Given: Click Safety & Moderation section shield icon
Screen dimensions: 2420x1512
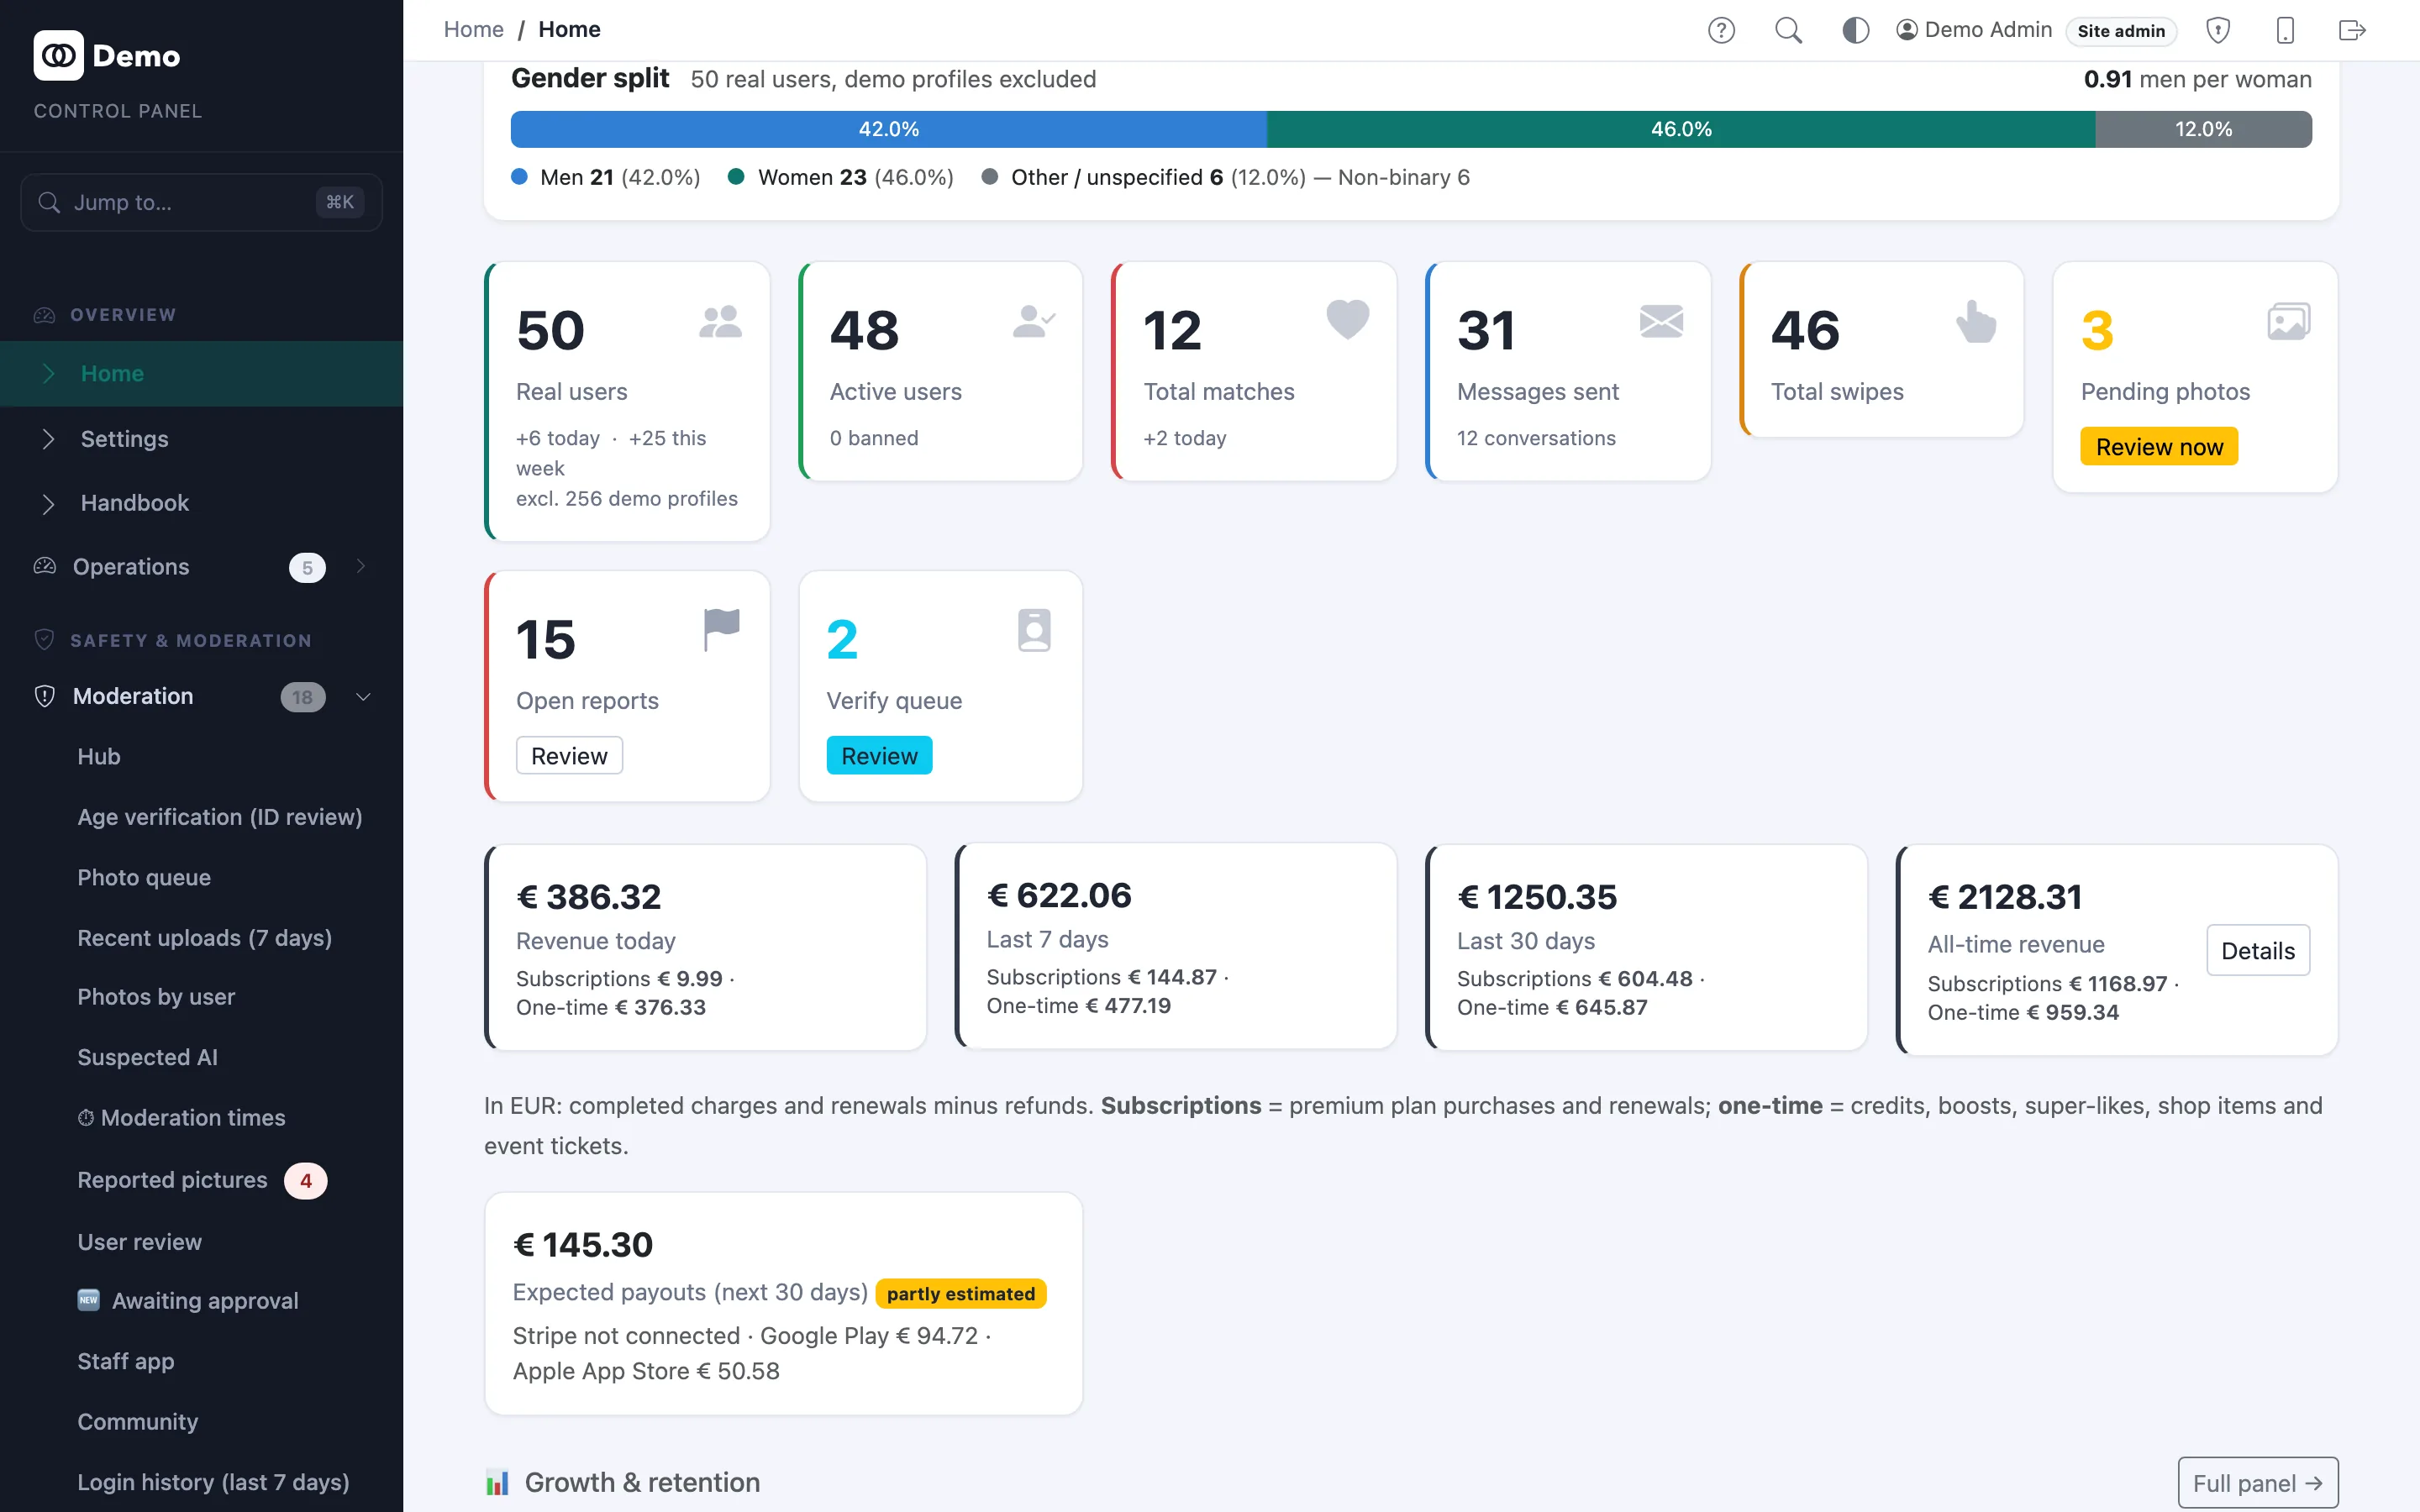Looking at the screenshot, I should [x=44, y=640].
